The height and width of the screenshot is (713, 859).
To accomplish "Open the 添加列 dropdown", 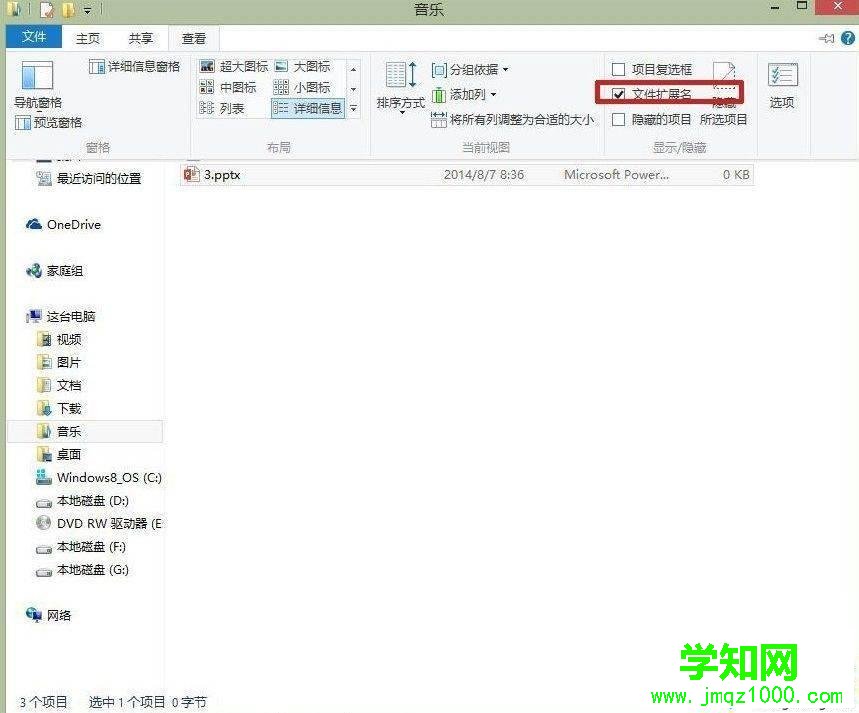I will 464,95.
